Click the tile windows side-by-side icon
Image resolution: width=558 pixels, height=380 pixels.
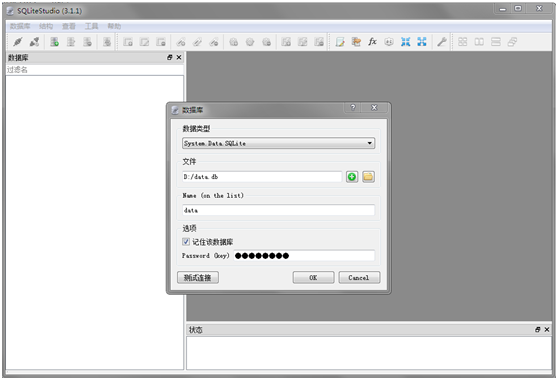pyautogui.click(x=479, y=42)
